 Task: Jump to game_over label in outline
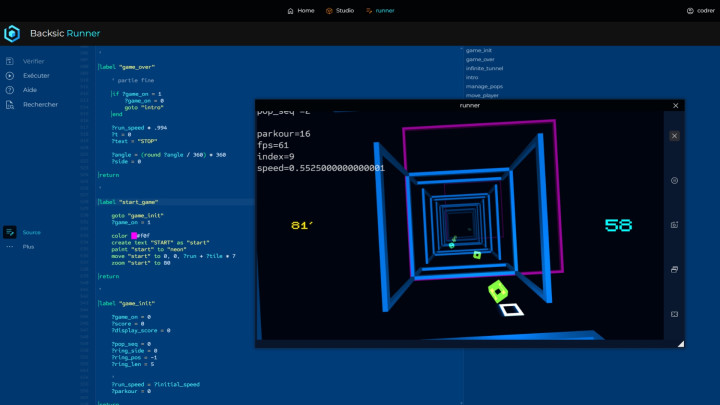[x=480, y=59]
